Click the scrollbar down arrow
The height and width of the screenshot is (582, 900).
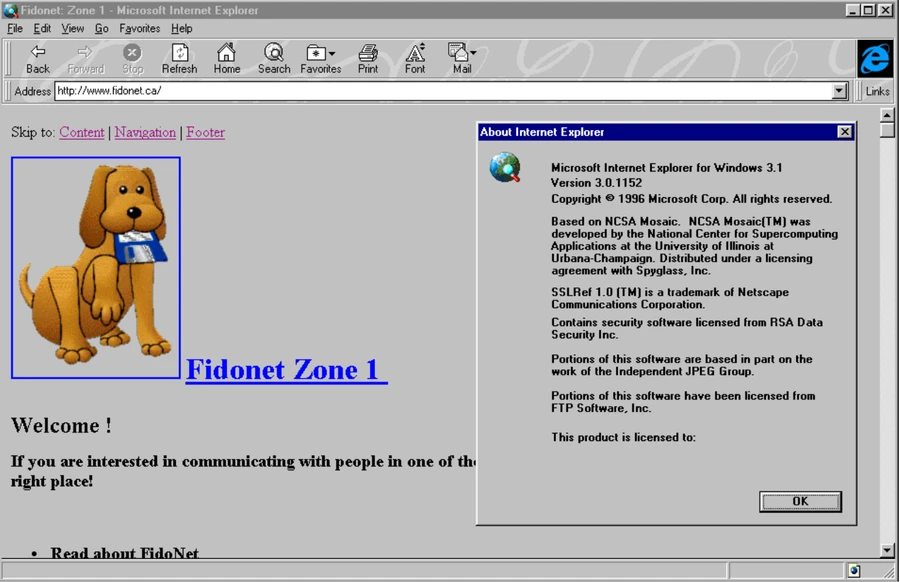click(x=887, y=550)
